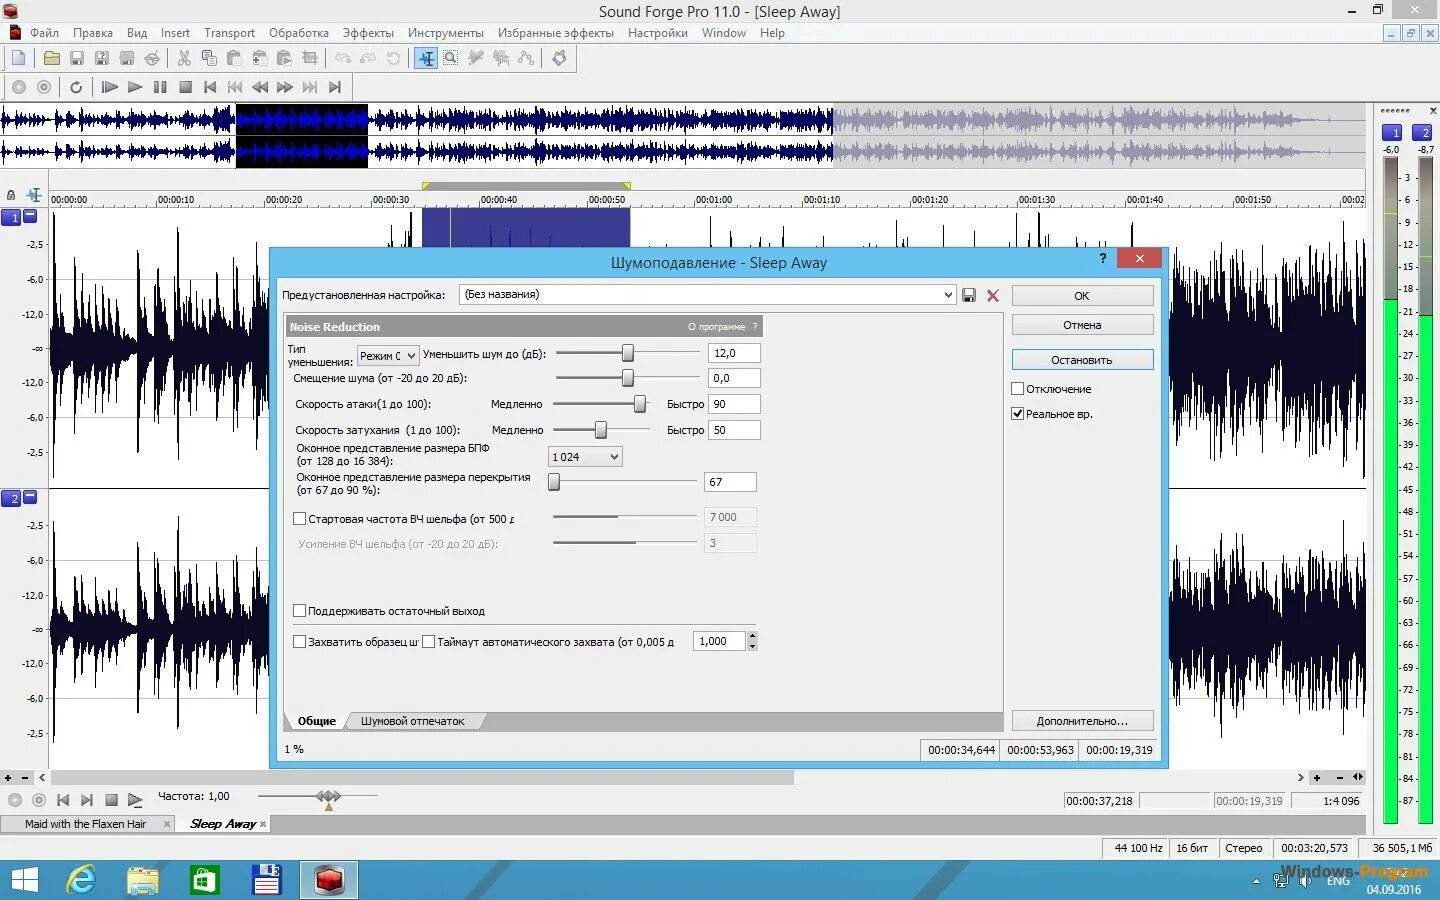Create a new file with toolbar icon

18,58
